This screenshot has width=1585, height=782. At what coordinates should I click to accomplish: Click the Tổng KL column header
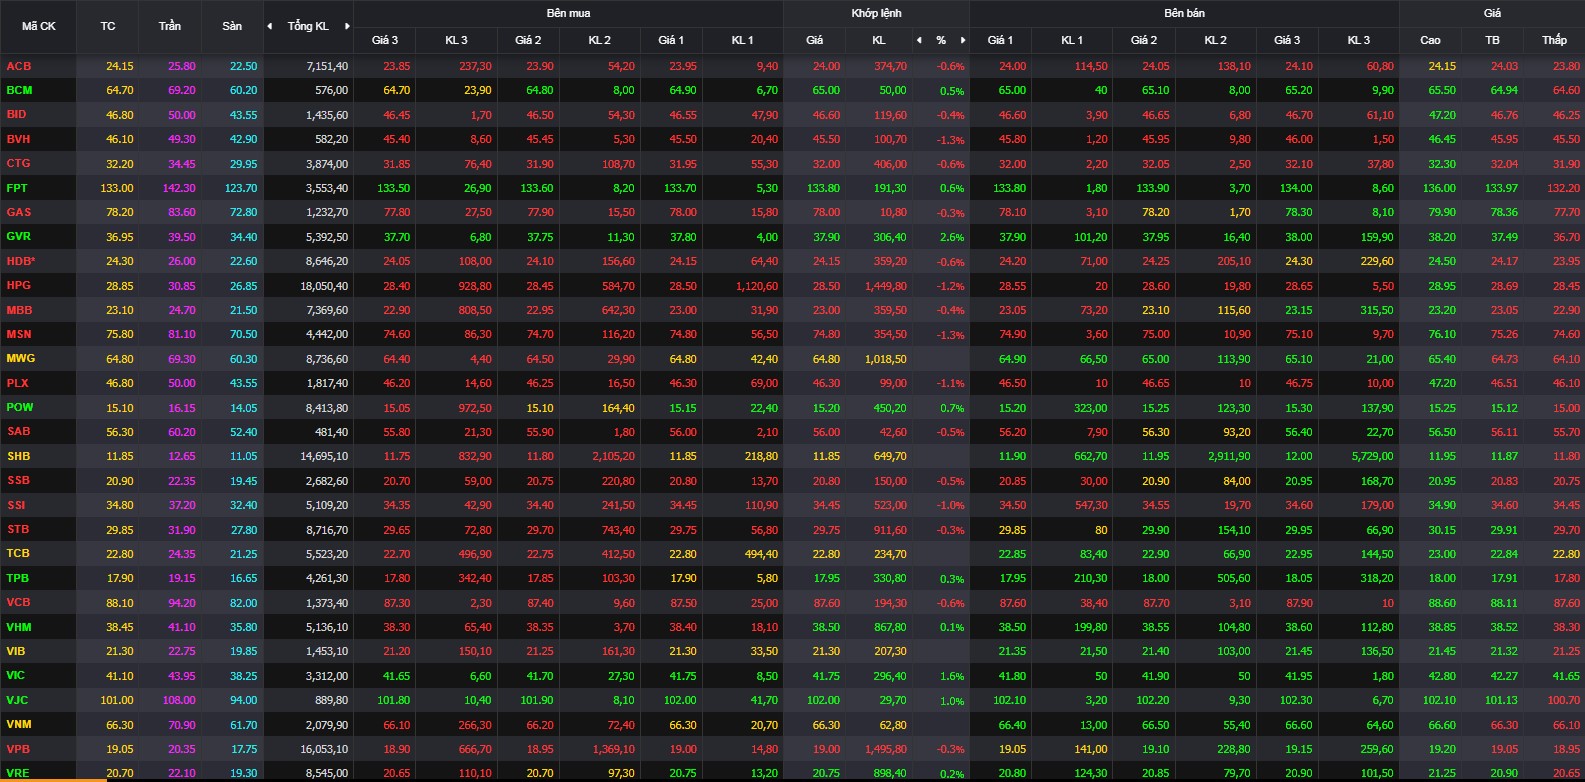click(x=308, y=26)
